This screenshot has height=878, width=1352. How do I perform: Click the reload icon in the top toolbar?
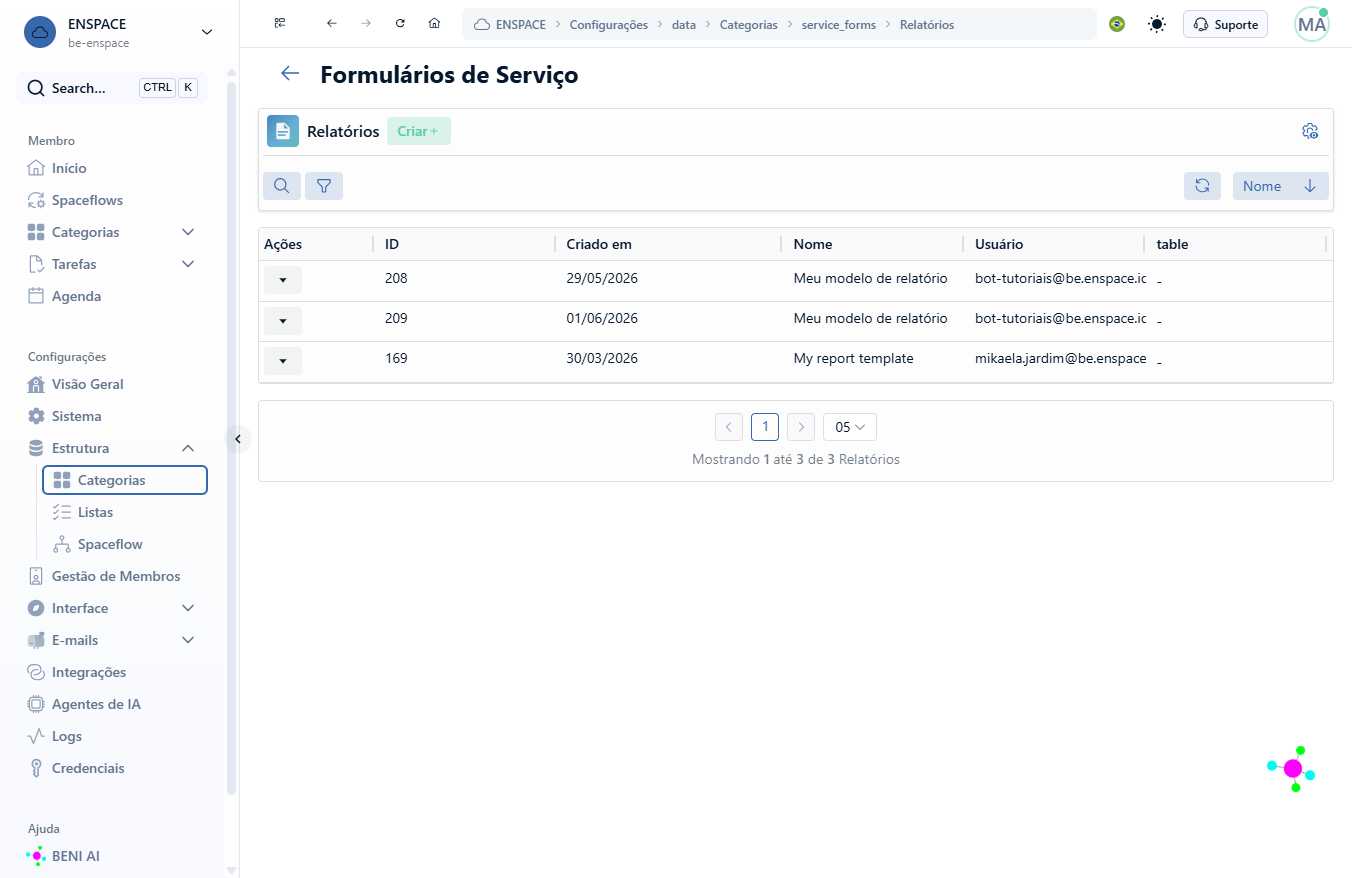pyautogui.click(x=400, y=24)
